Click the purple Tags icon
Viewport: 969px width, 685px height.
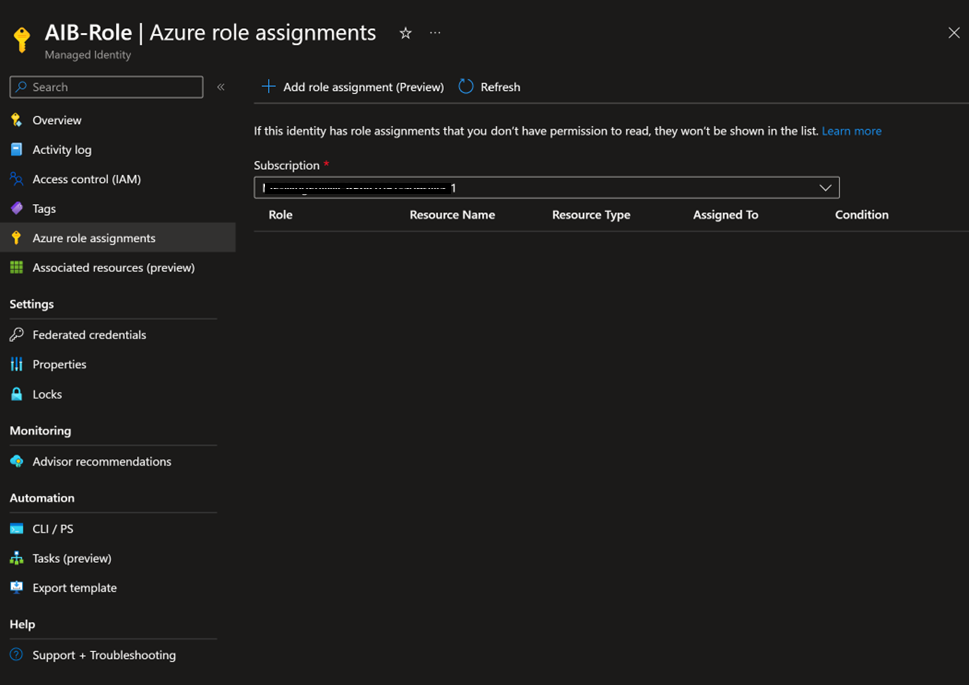[x=17, y=208]
